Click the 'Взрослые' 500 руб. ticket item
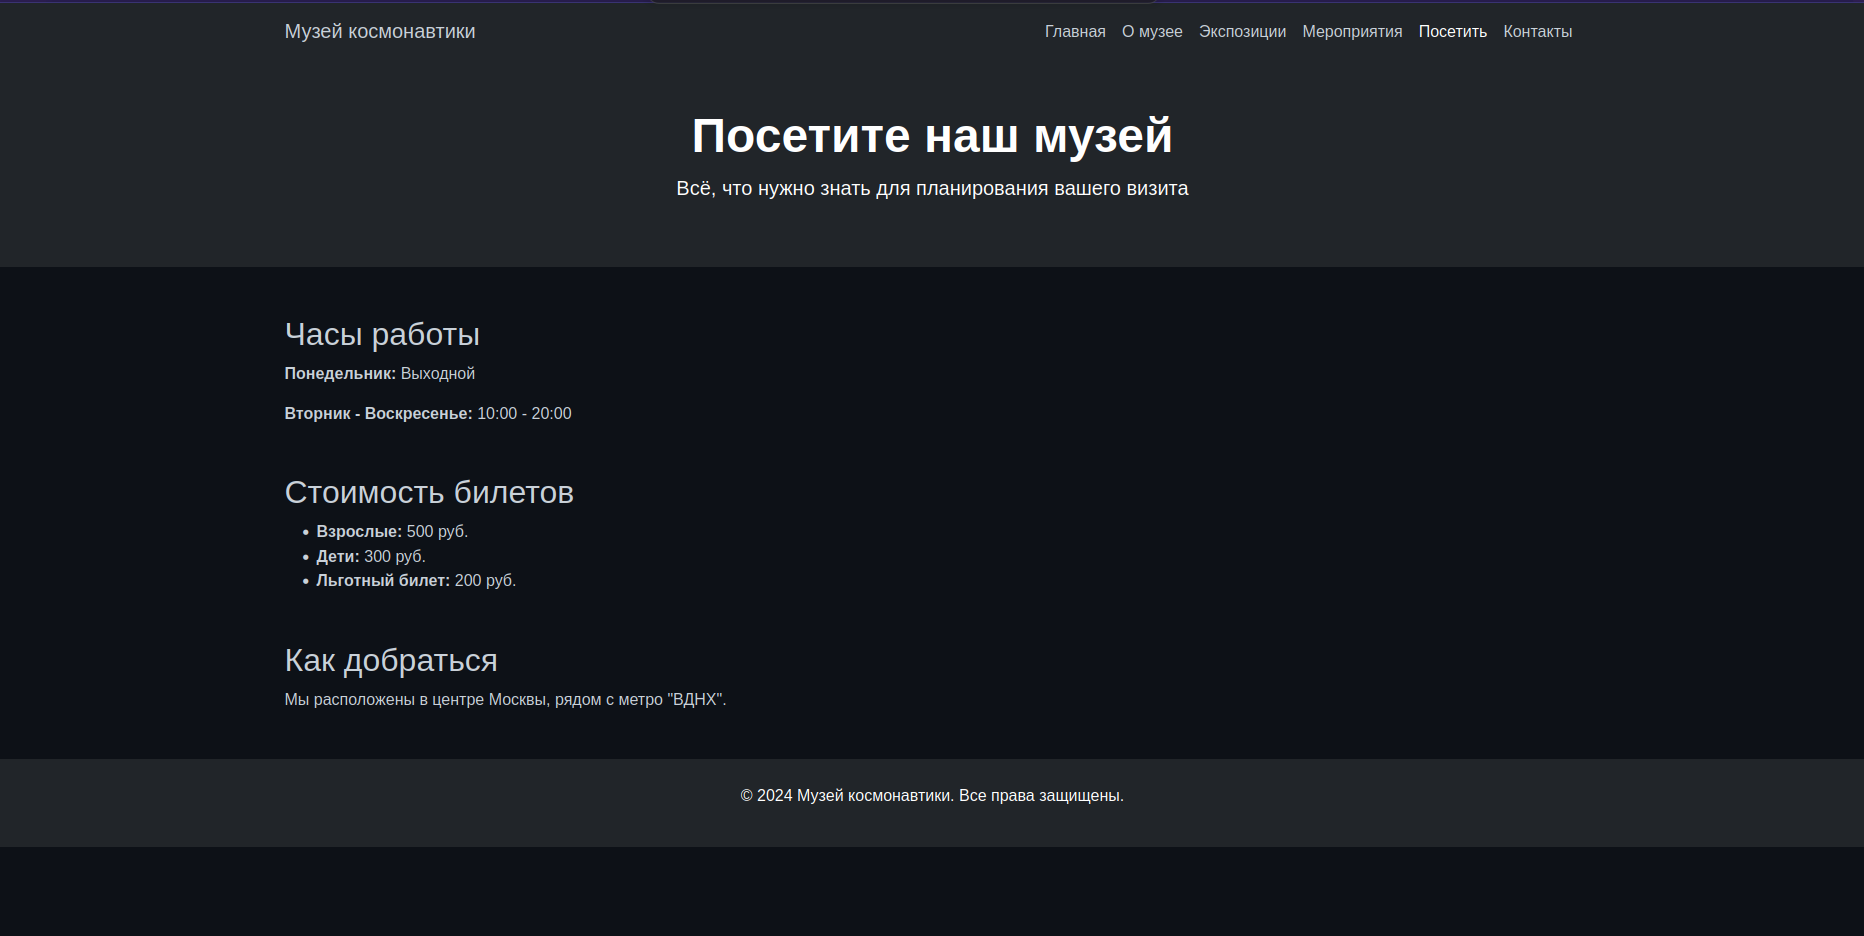This screenshot has width=1864, height=936. (x=392, y=532)
